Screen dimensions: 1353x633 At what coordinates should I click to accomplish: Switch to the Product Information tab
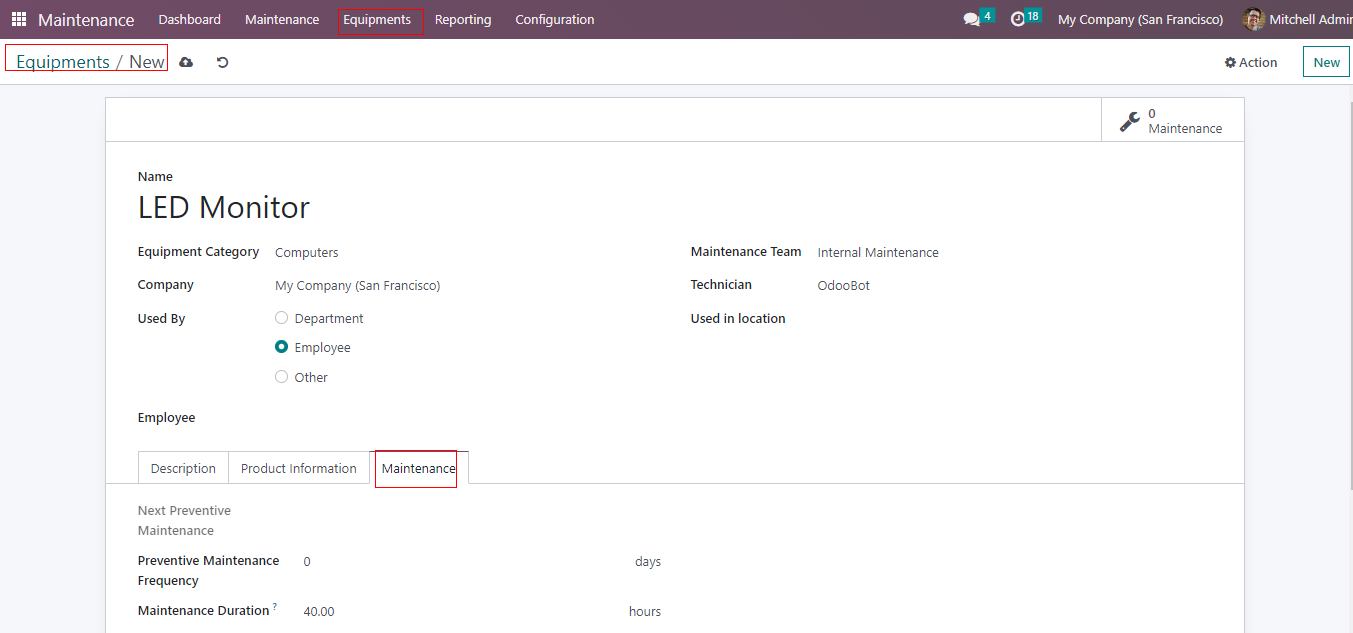(x=298, y=468)
